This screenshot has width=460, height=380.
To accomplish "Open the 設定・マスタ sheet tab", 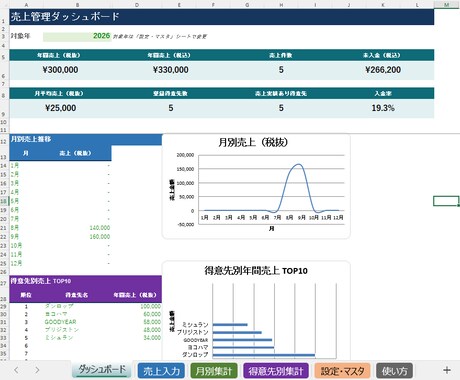I will pyautogui.click(x=342, y=371).
